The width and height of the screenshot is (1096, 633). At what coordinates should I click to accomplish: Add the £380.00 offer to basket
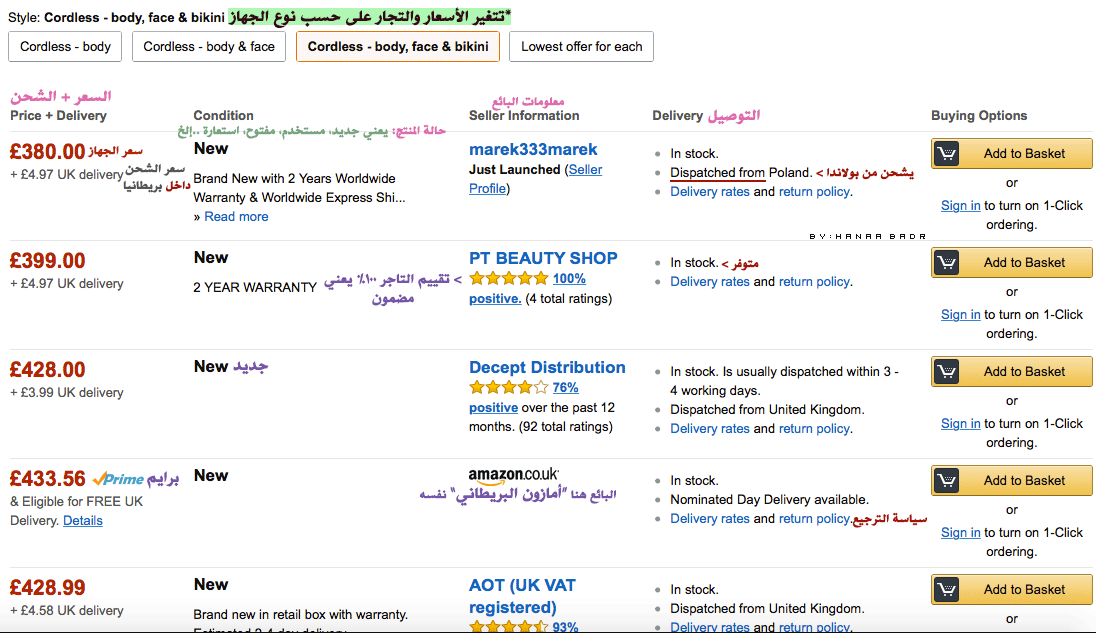tap(1011, 154)
